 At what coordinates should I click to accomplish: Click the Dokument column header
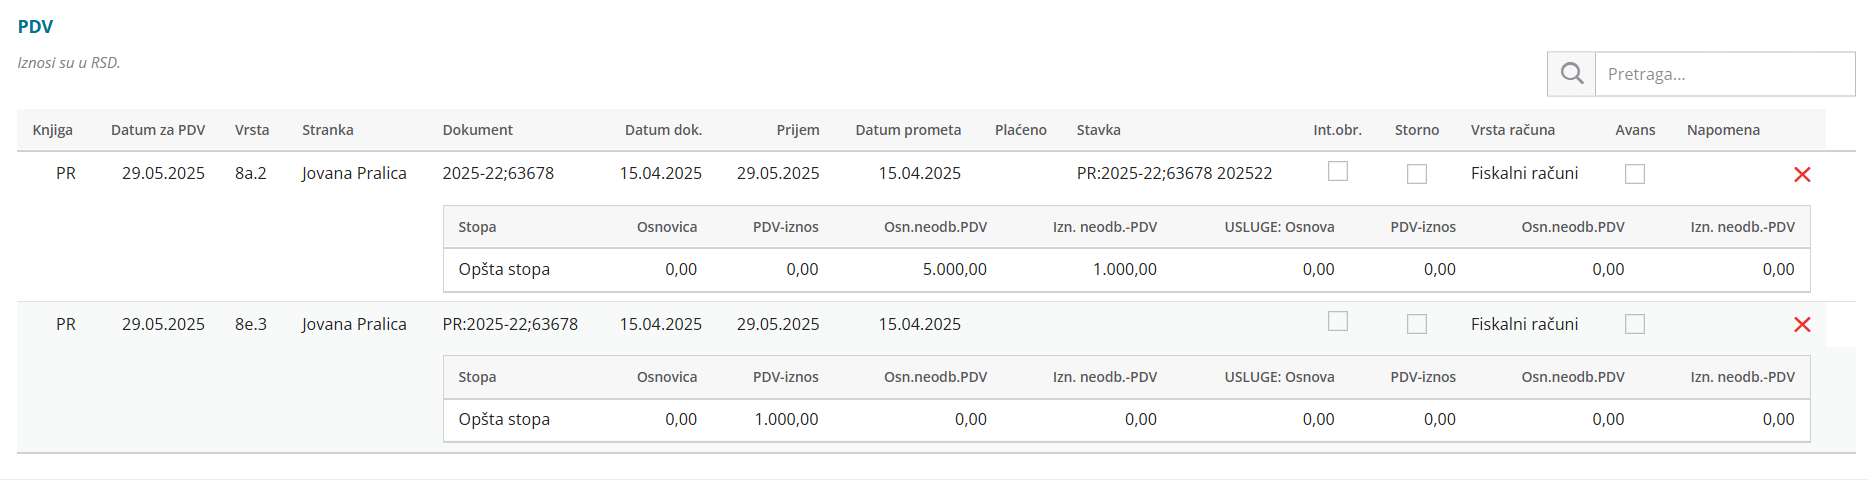(x=478, y=130)
